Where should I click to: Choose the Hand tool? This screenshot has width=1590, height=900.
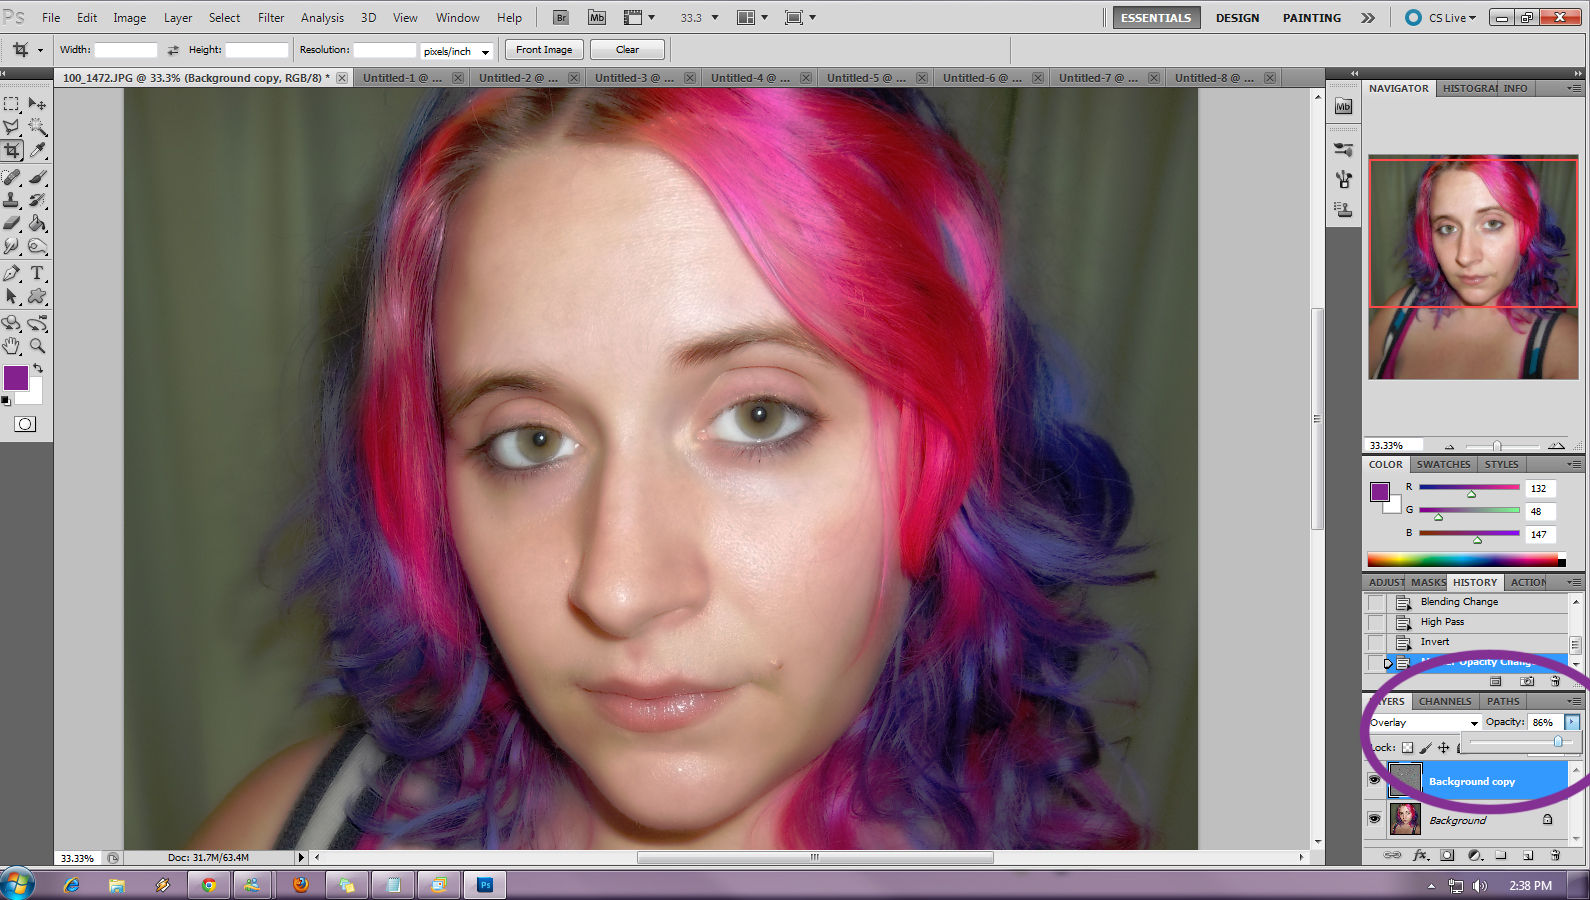point(12,346)
